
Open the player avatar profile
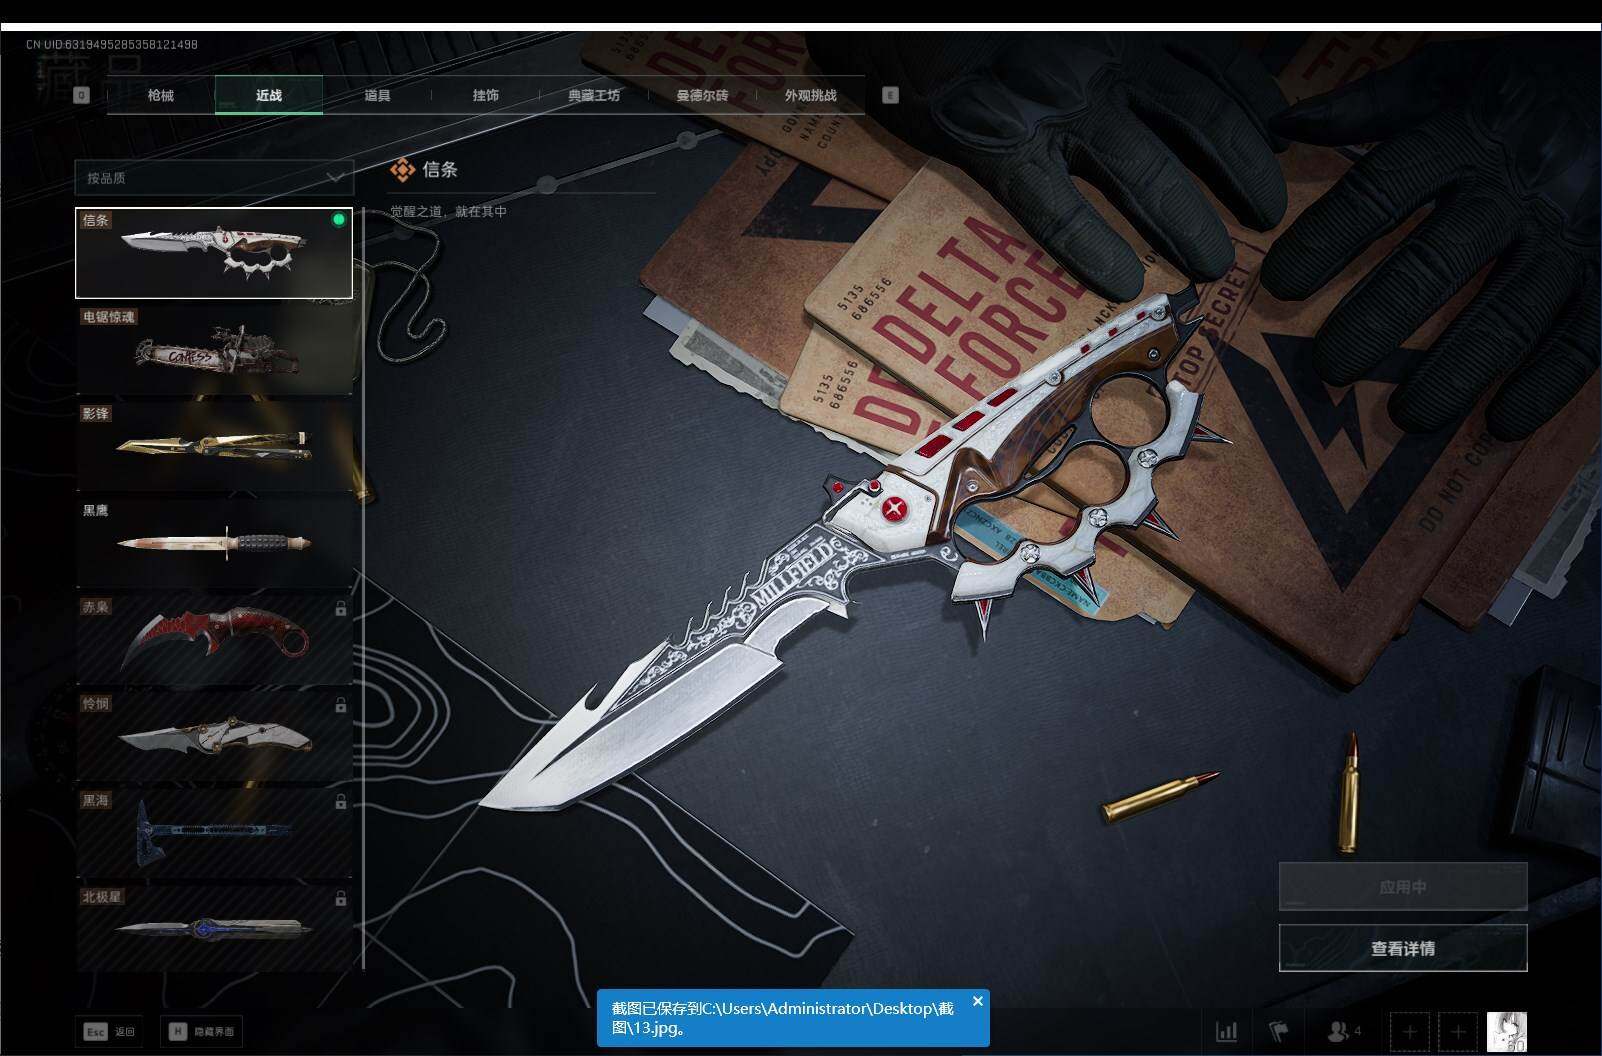[x=1507, y=1031]
